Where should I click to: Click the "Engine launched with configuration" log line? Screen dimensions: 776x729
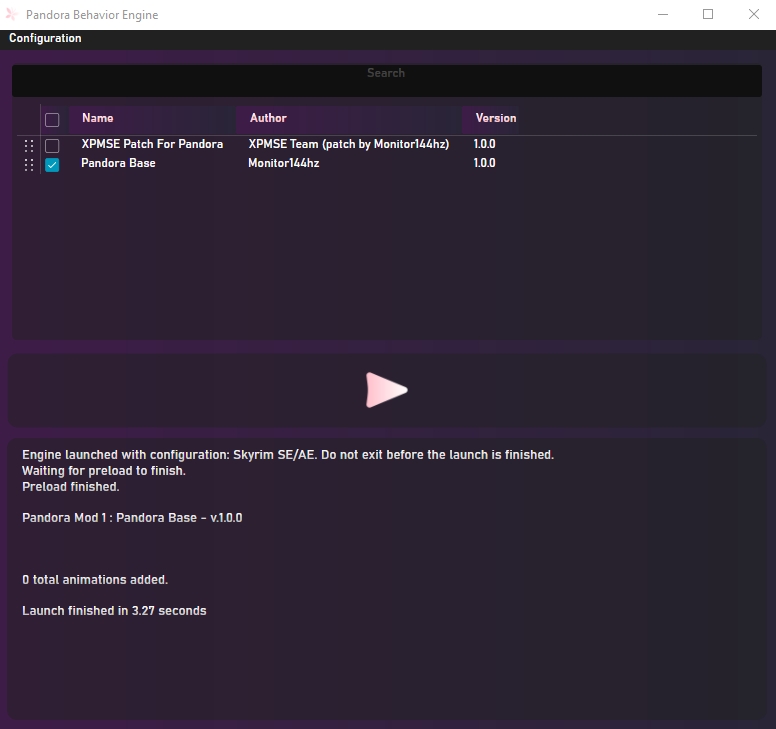[x=288, y=455]
